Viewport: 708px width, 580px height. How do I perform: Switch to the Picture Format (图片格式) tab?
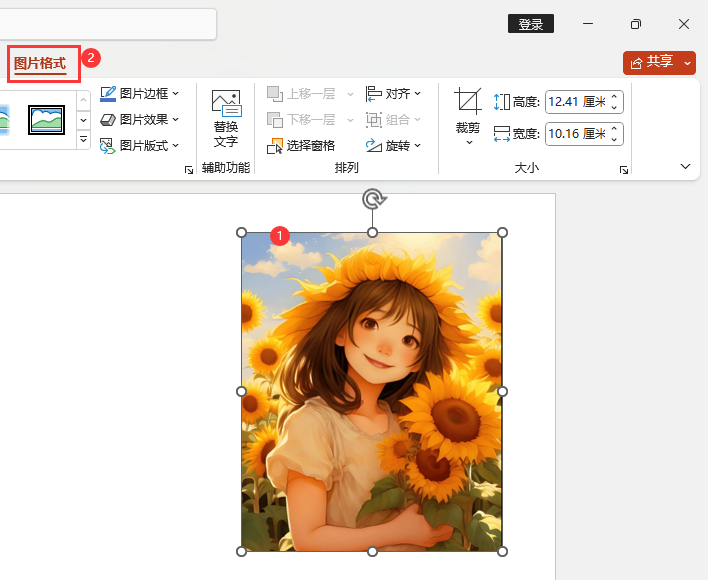point(40,64)
